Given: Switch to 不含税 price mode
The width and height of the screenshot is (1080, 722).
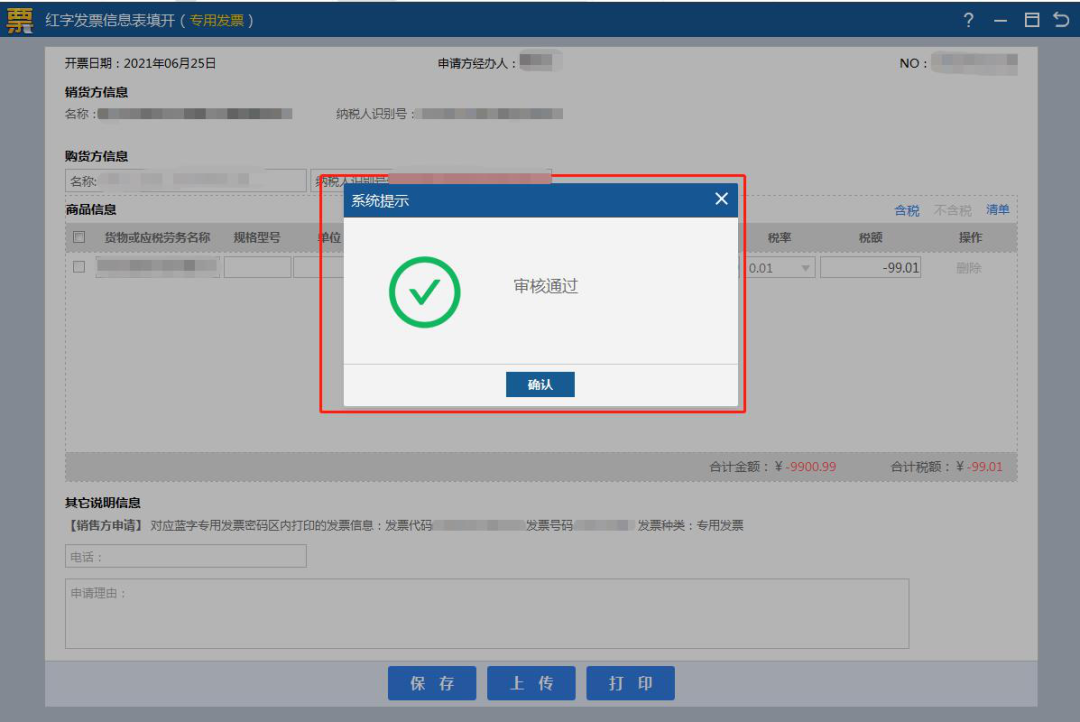Looking at the screenshot, I should pos(952,210).
